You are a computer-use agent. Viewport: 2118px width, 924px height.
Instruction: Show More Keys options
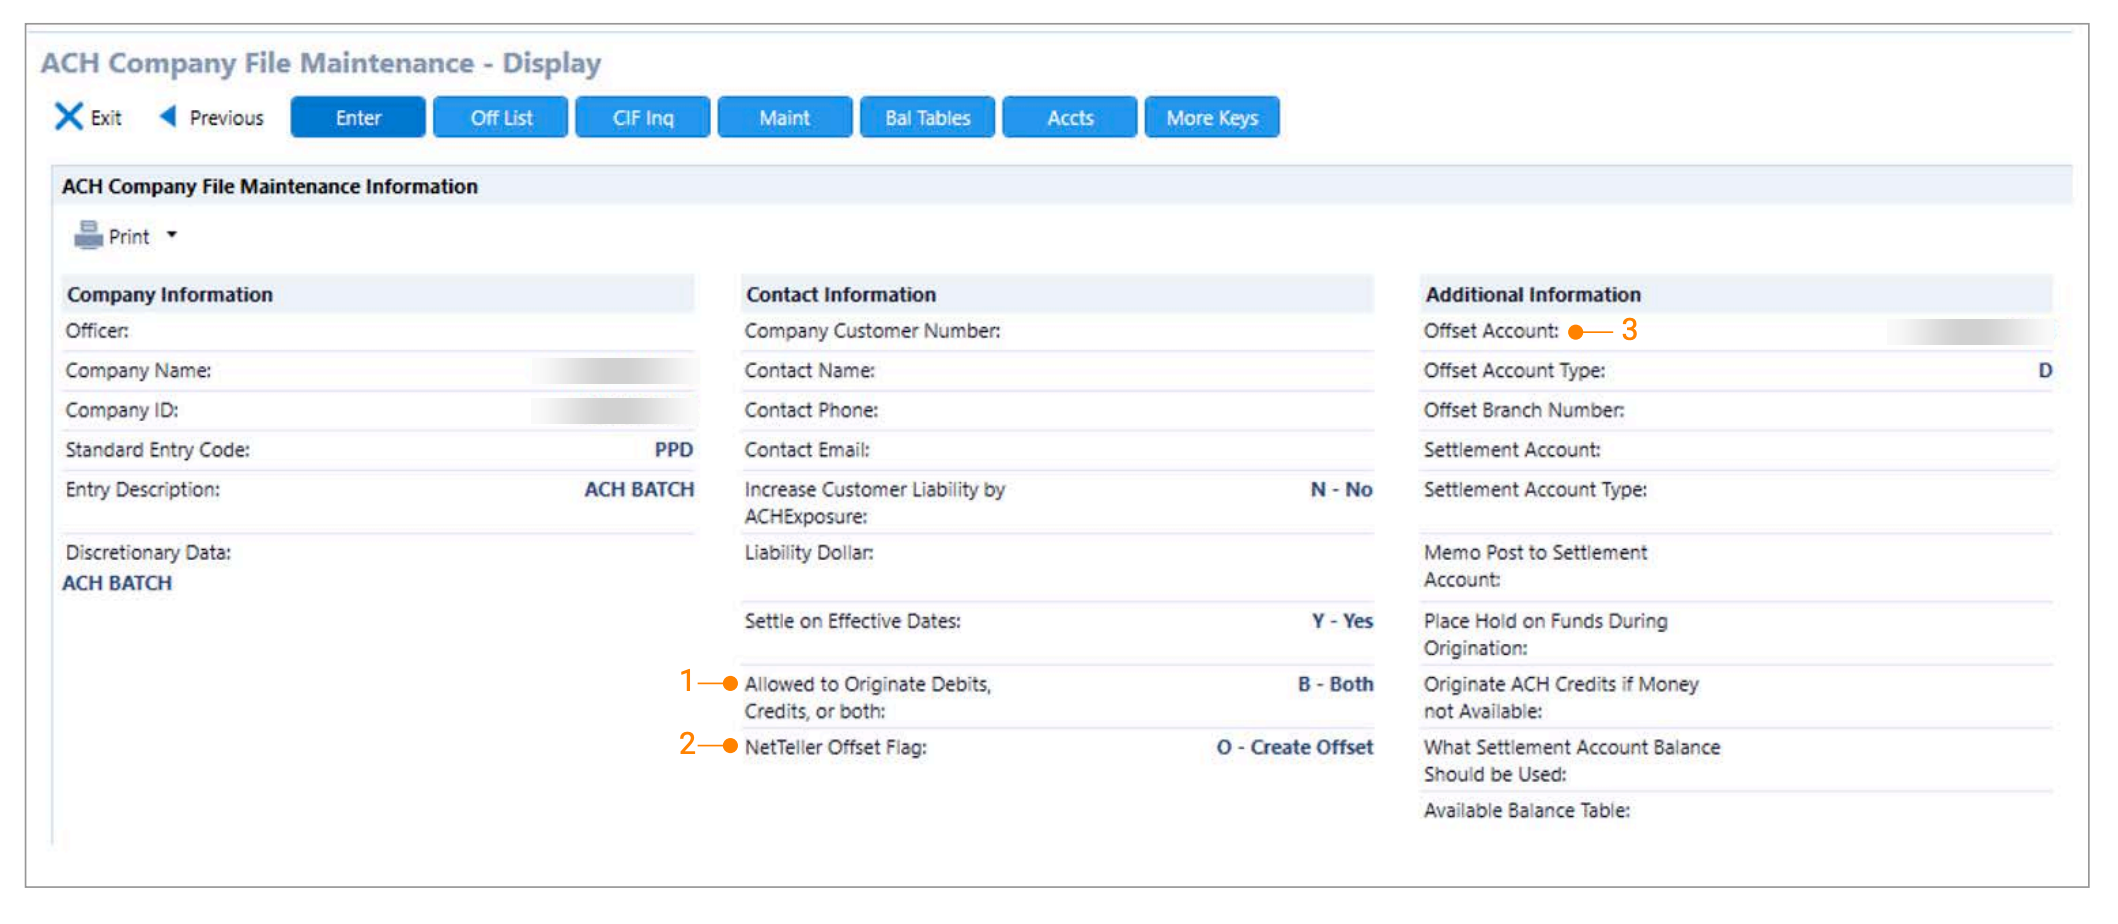tap(1211, 117)
